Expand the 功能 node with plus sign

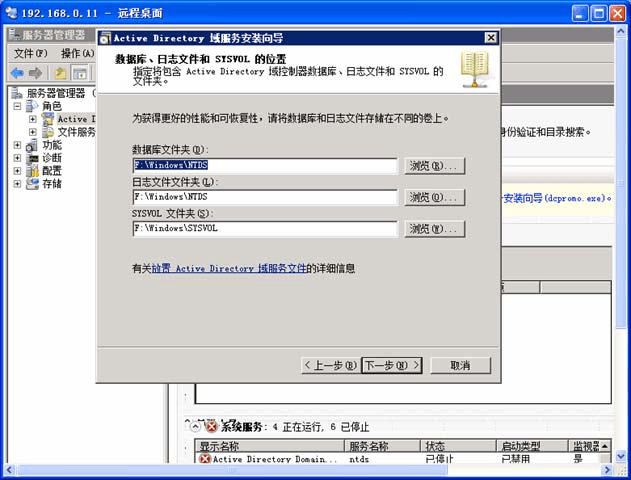18,145
